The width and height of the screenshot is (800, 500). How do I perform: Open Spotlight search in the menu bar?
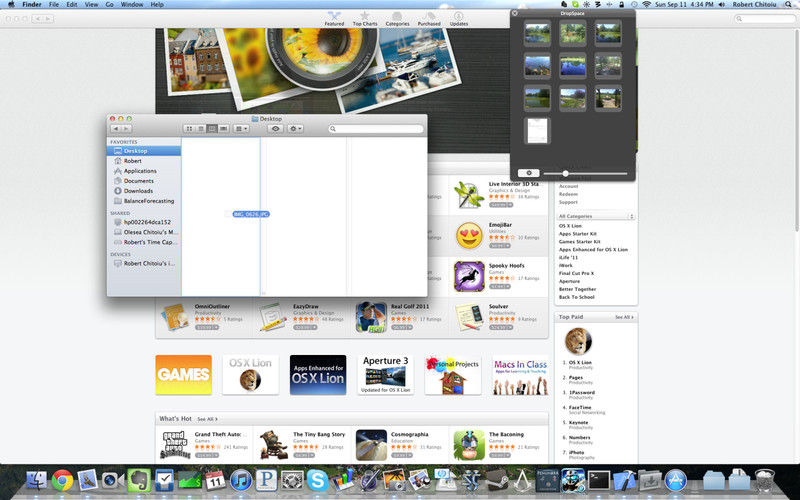click(x=788, y=4)
